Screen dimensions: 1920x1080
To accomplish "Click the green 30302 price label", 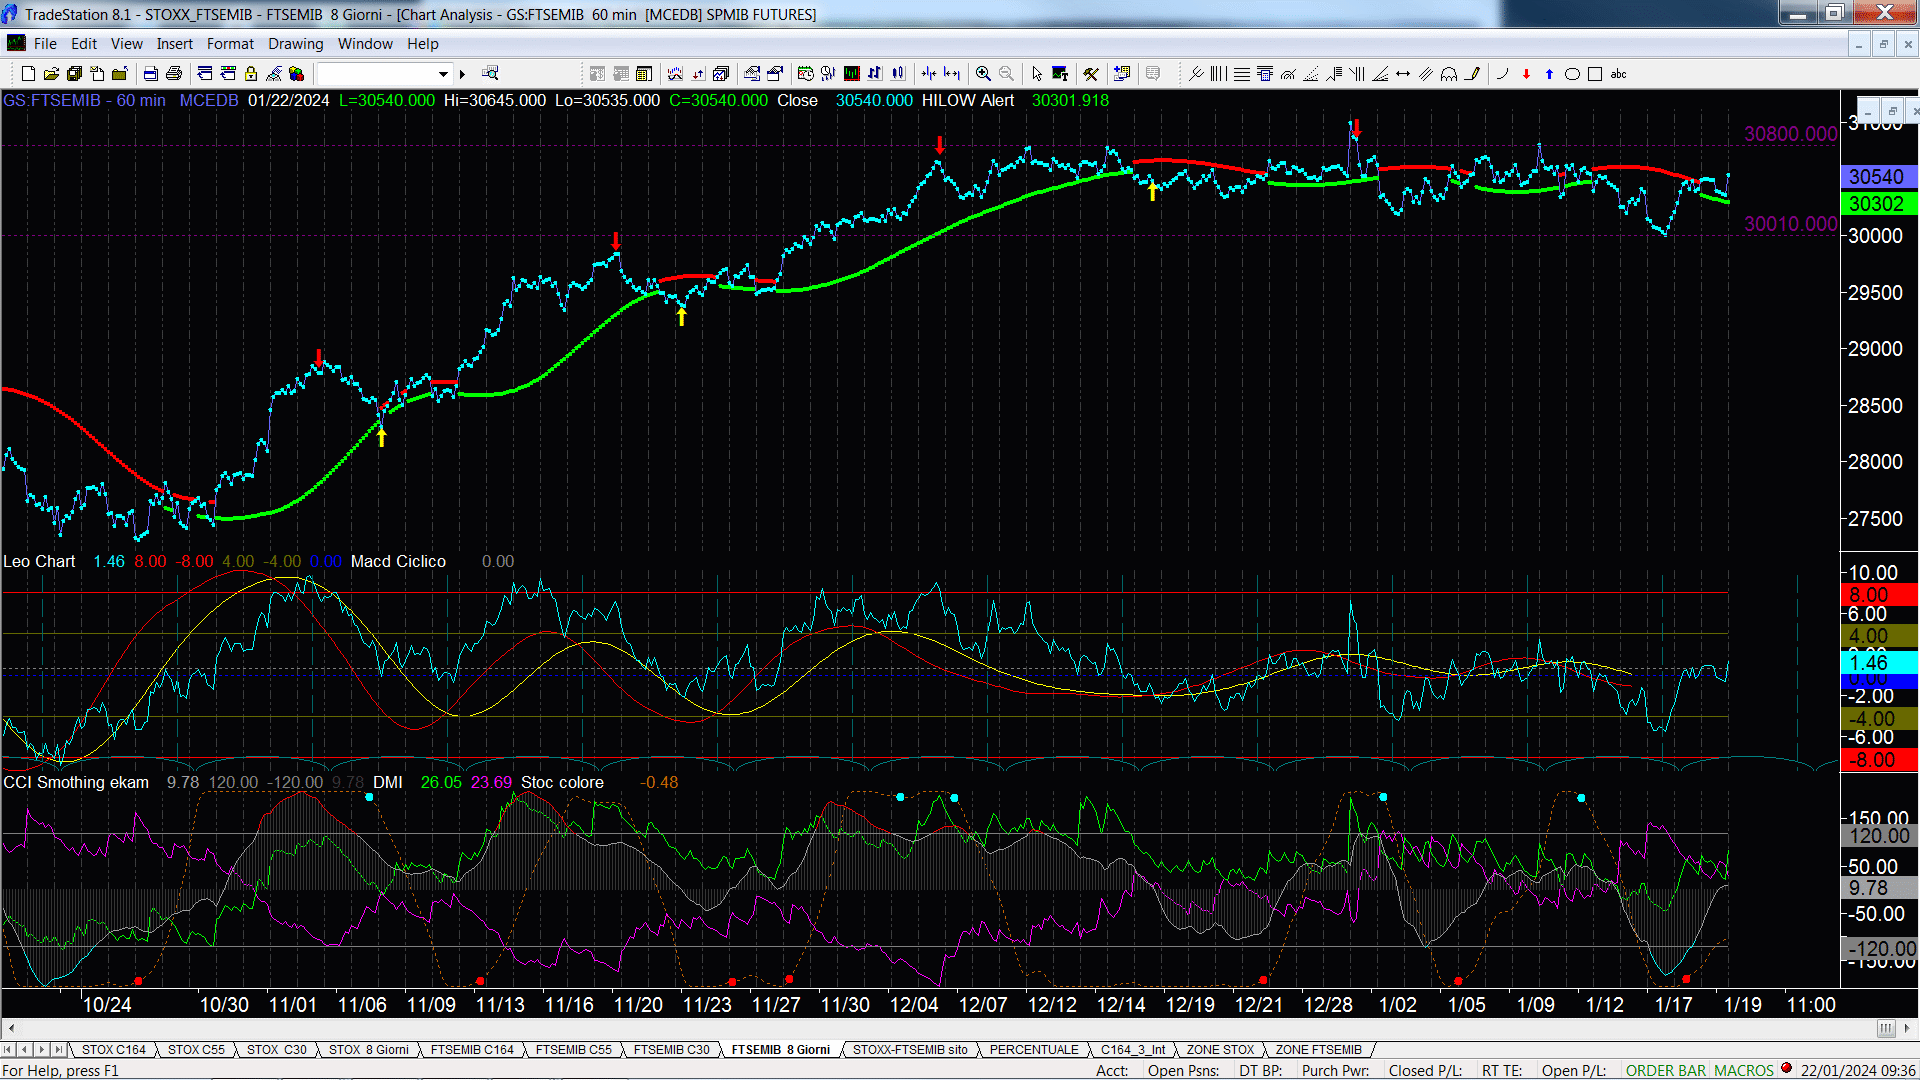I will (1878, 204).
